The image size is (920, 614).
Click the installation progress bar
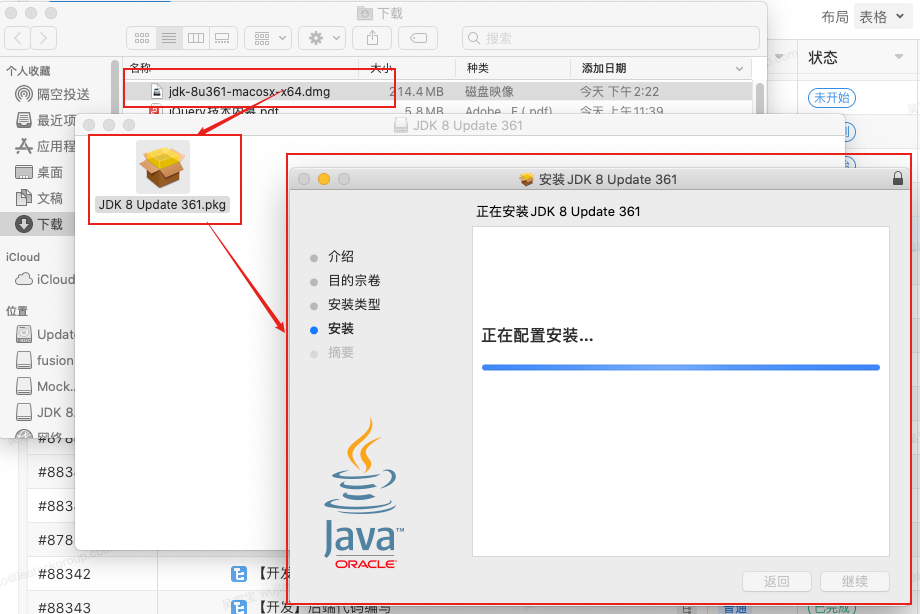coord(681,367)
